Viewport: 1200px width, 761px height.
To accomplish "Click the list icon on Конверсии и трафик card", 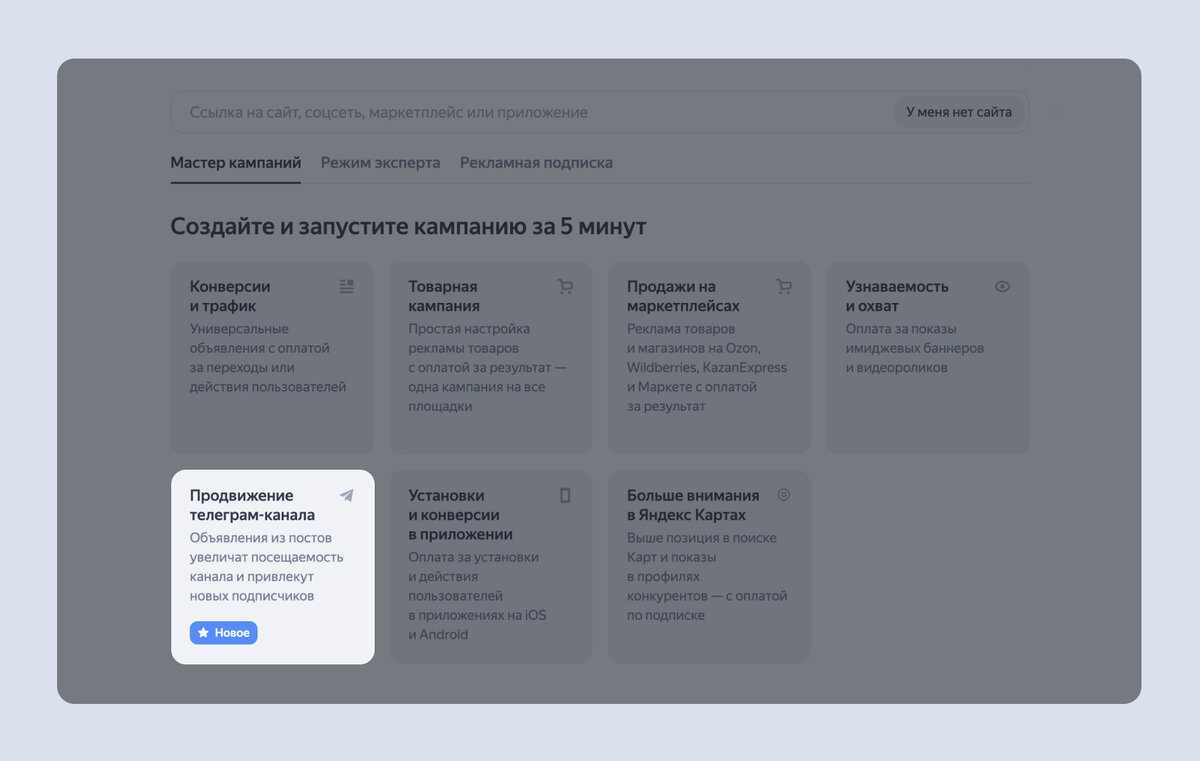I will [x=346, y=286].
